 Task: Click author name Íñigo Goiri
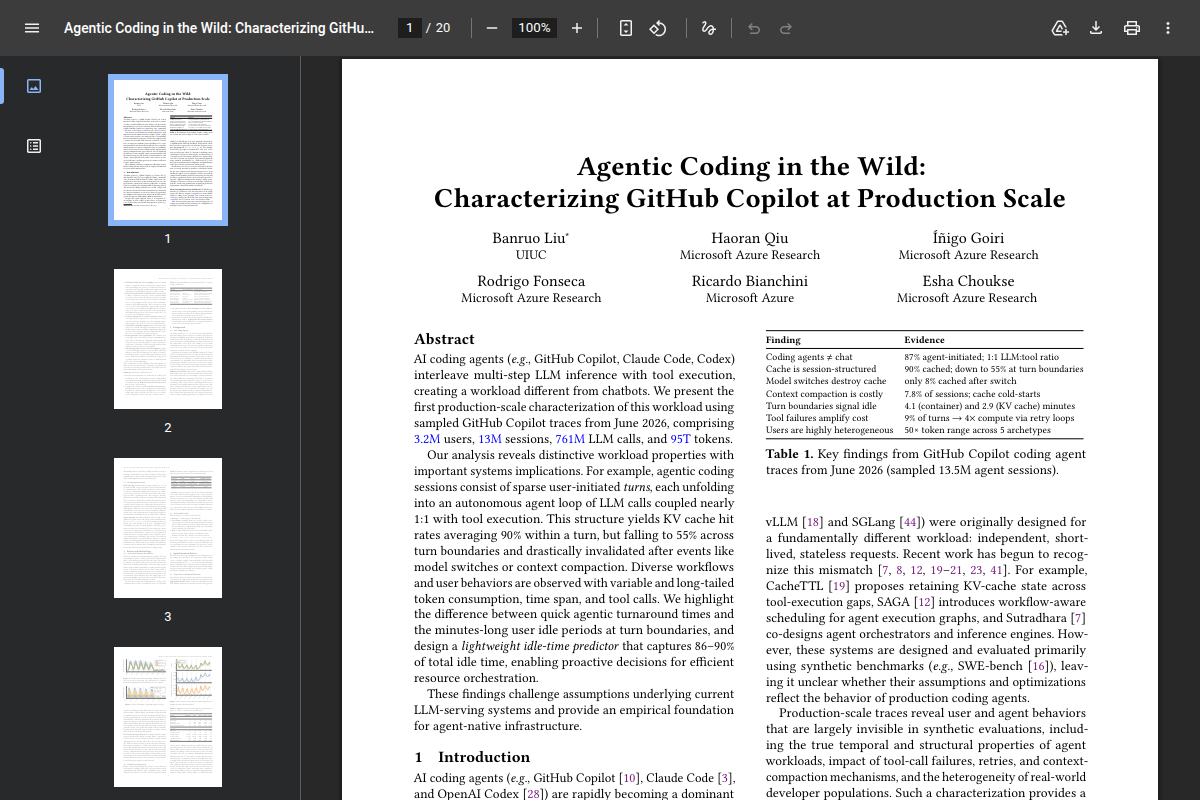click(968, 238)
